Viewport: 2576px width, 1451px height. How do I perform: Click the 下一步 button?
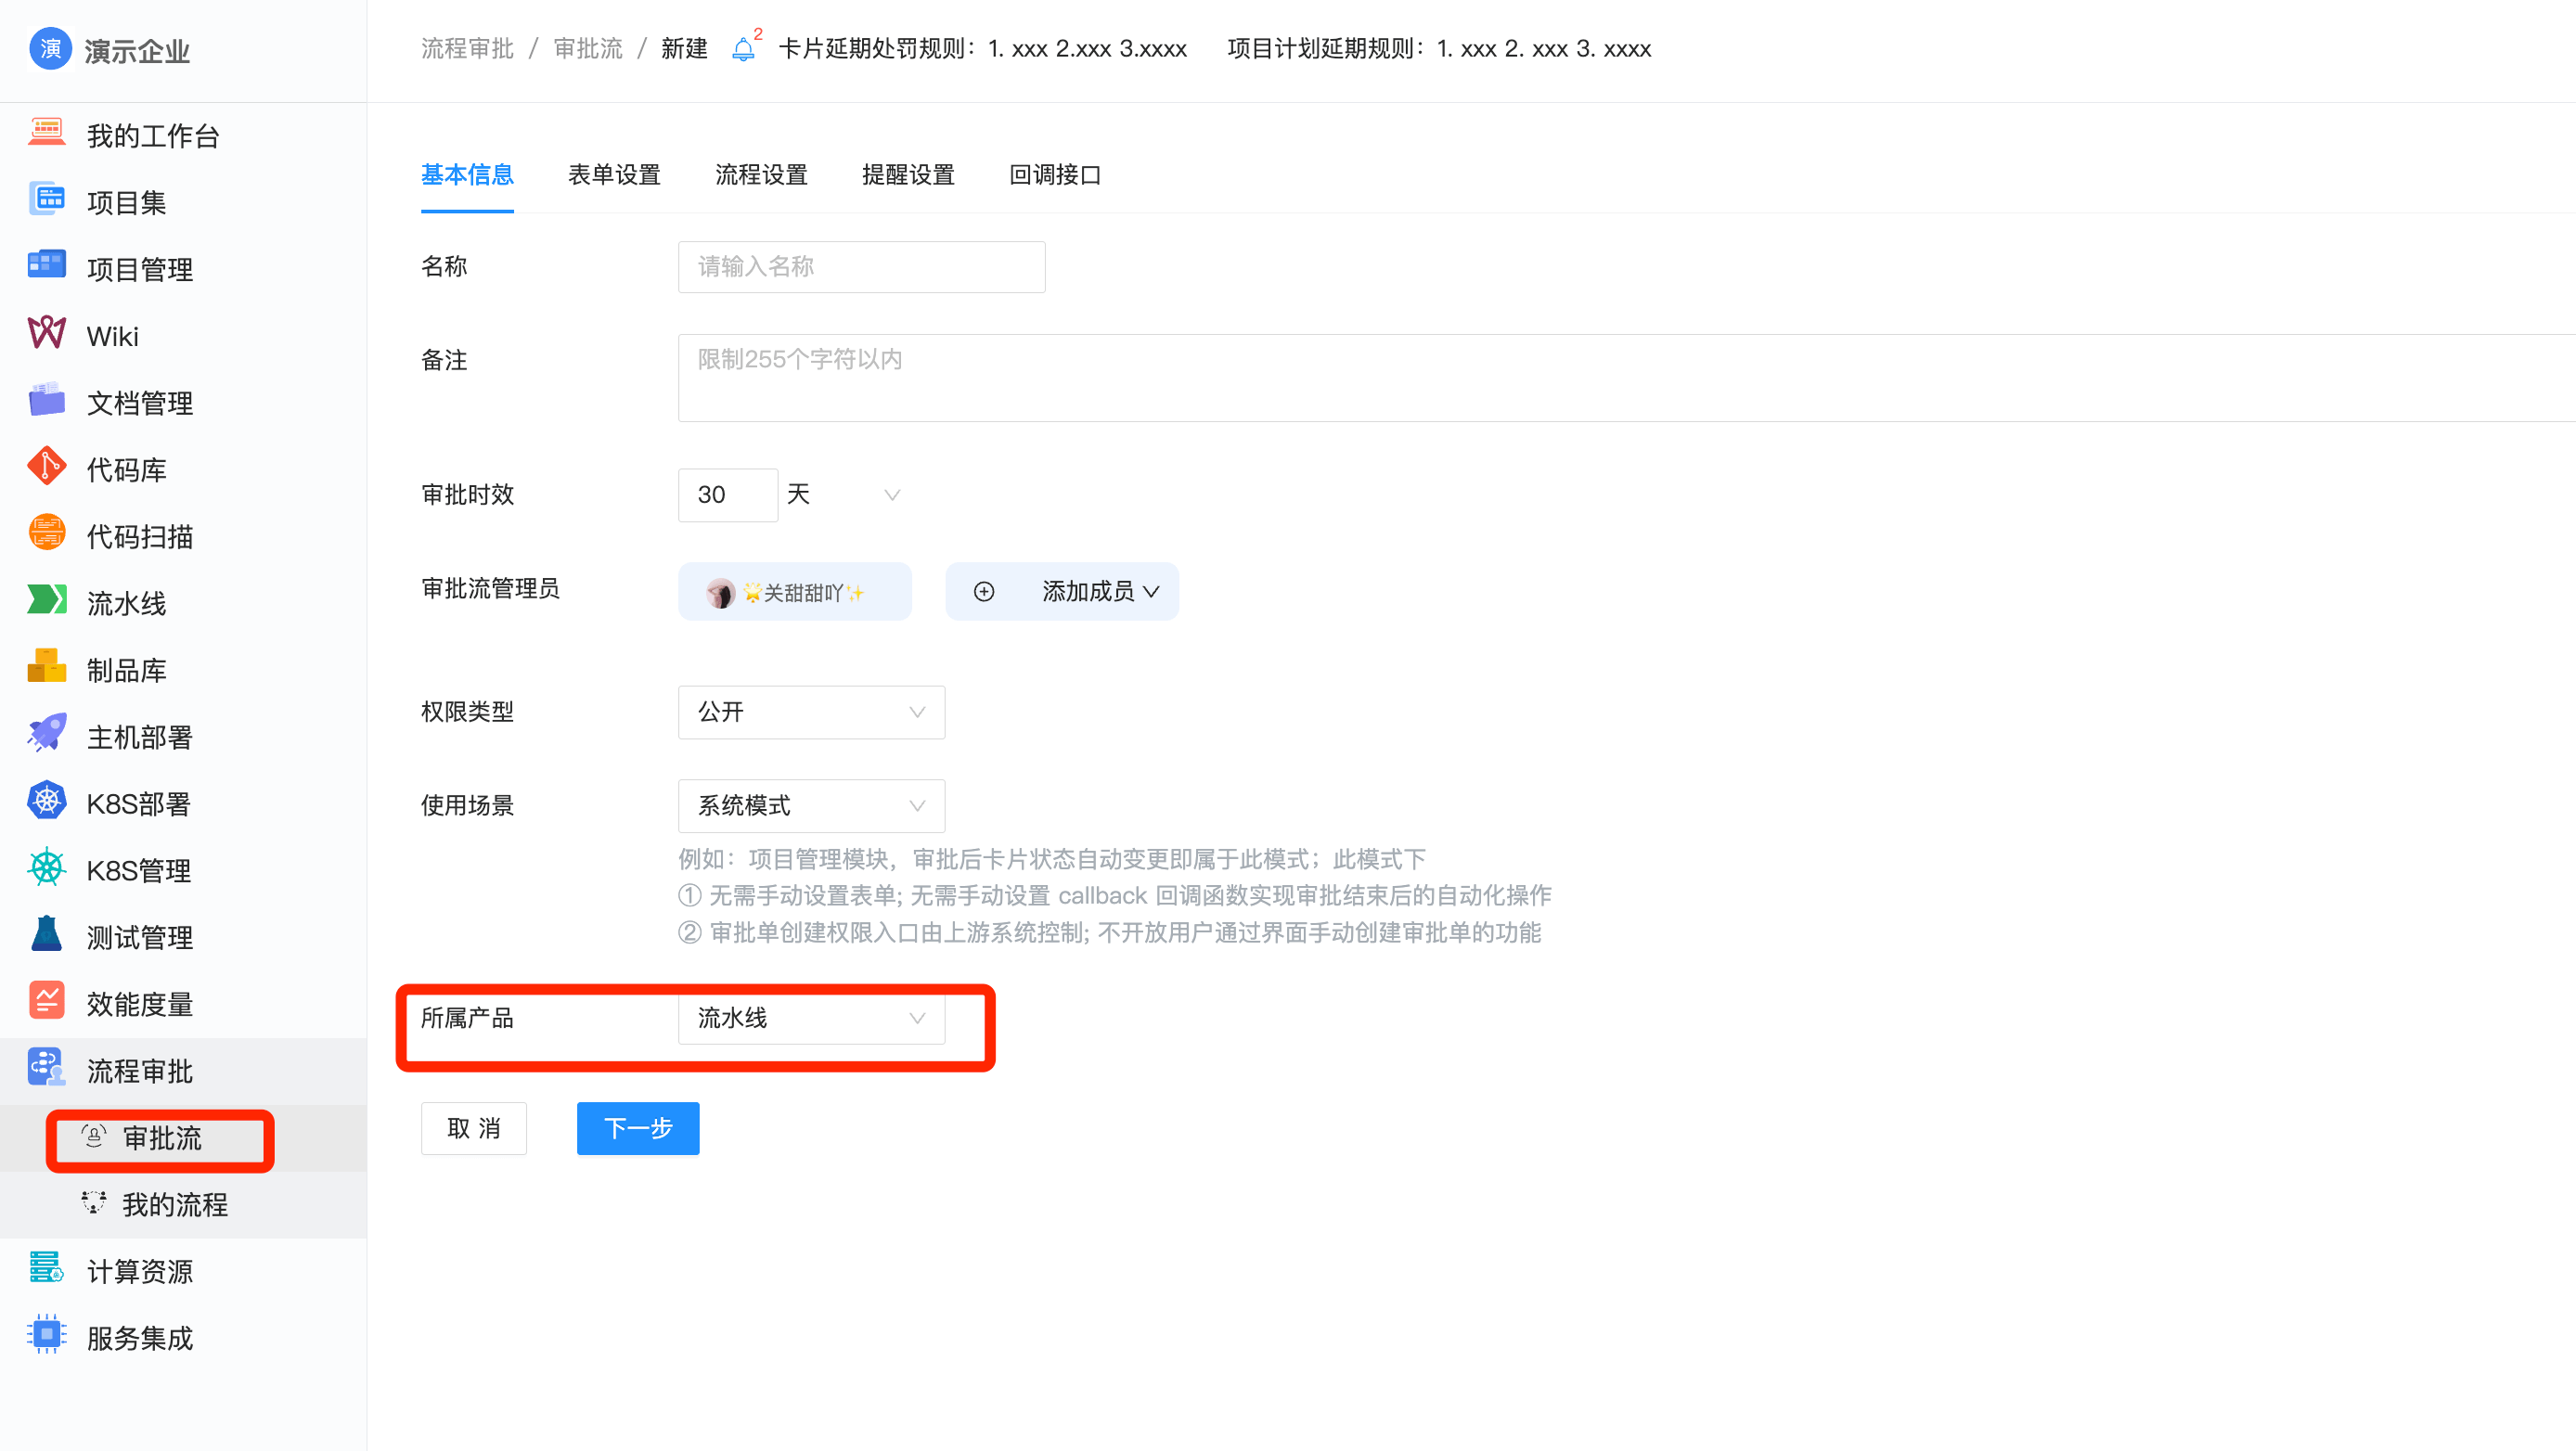(x=638, y=1129)
